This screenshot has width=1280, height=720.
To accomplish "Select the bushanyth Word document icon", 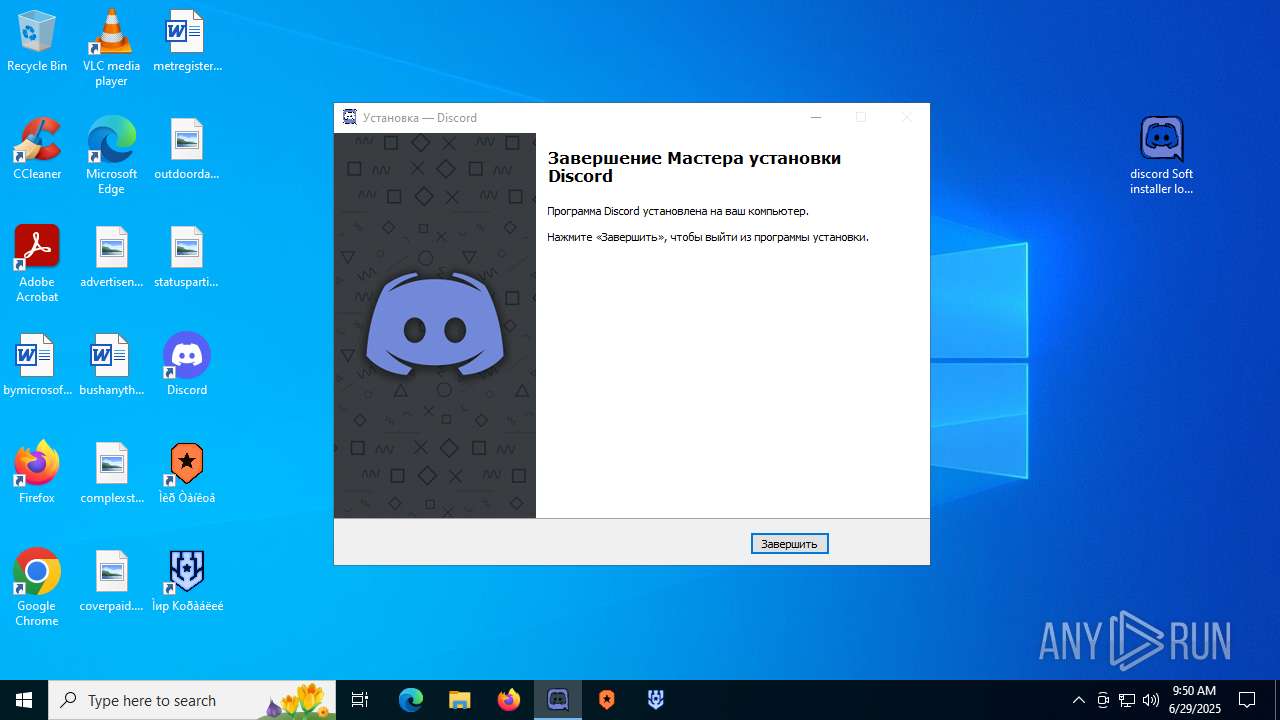I will tap(111, 365).
